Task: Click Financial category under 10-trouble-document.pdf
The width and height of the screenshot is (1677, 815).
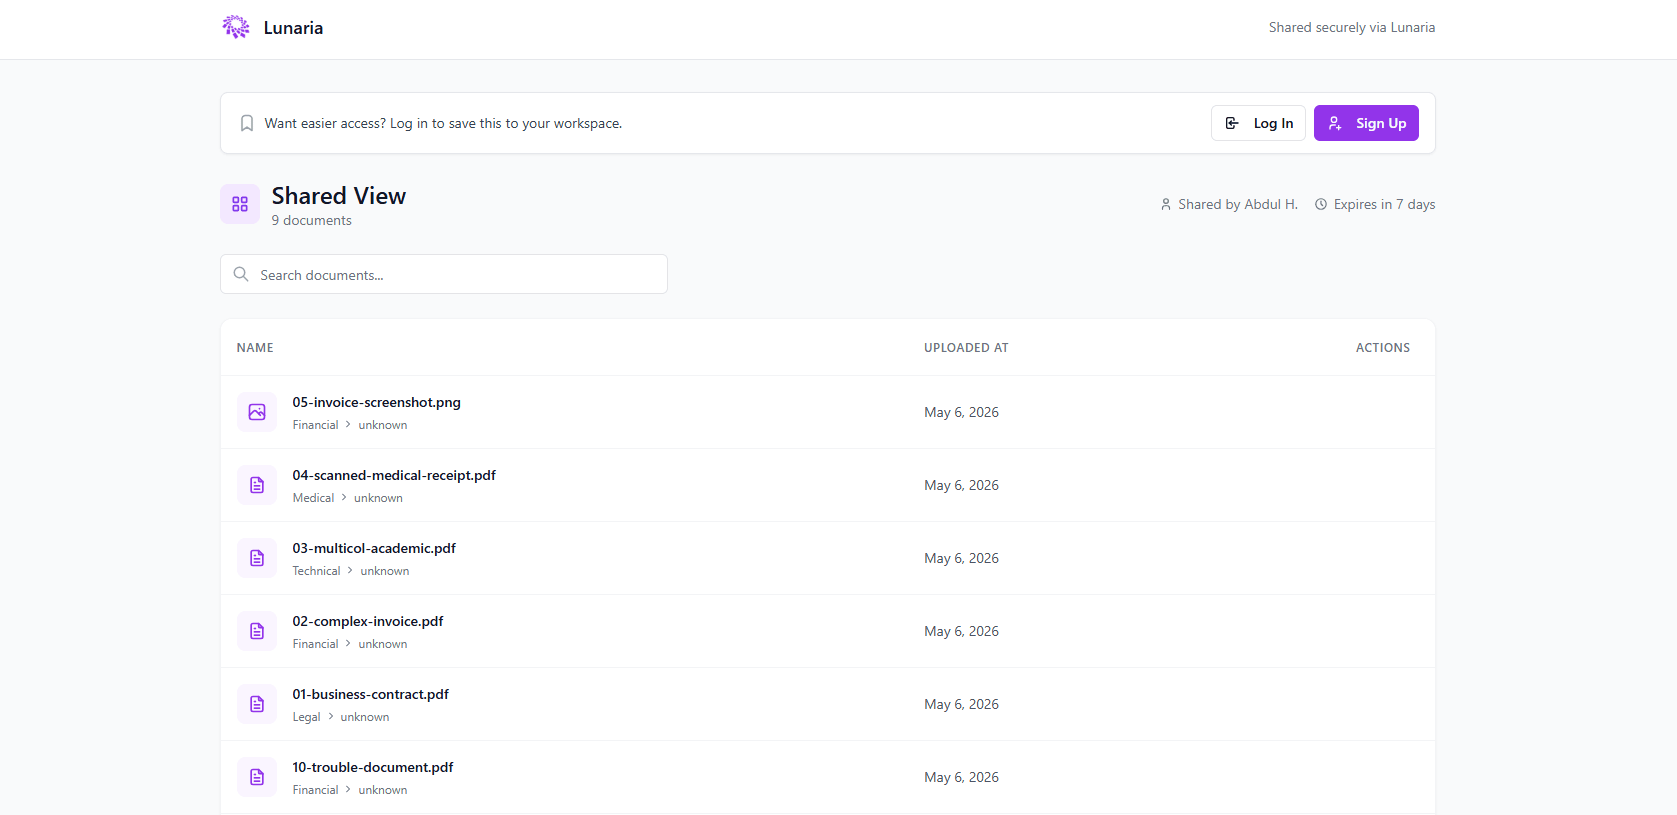Action: (x=315, y=790)
